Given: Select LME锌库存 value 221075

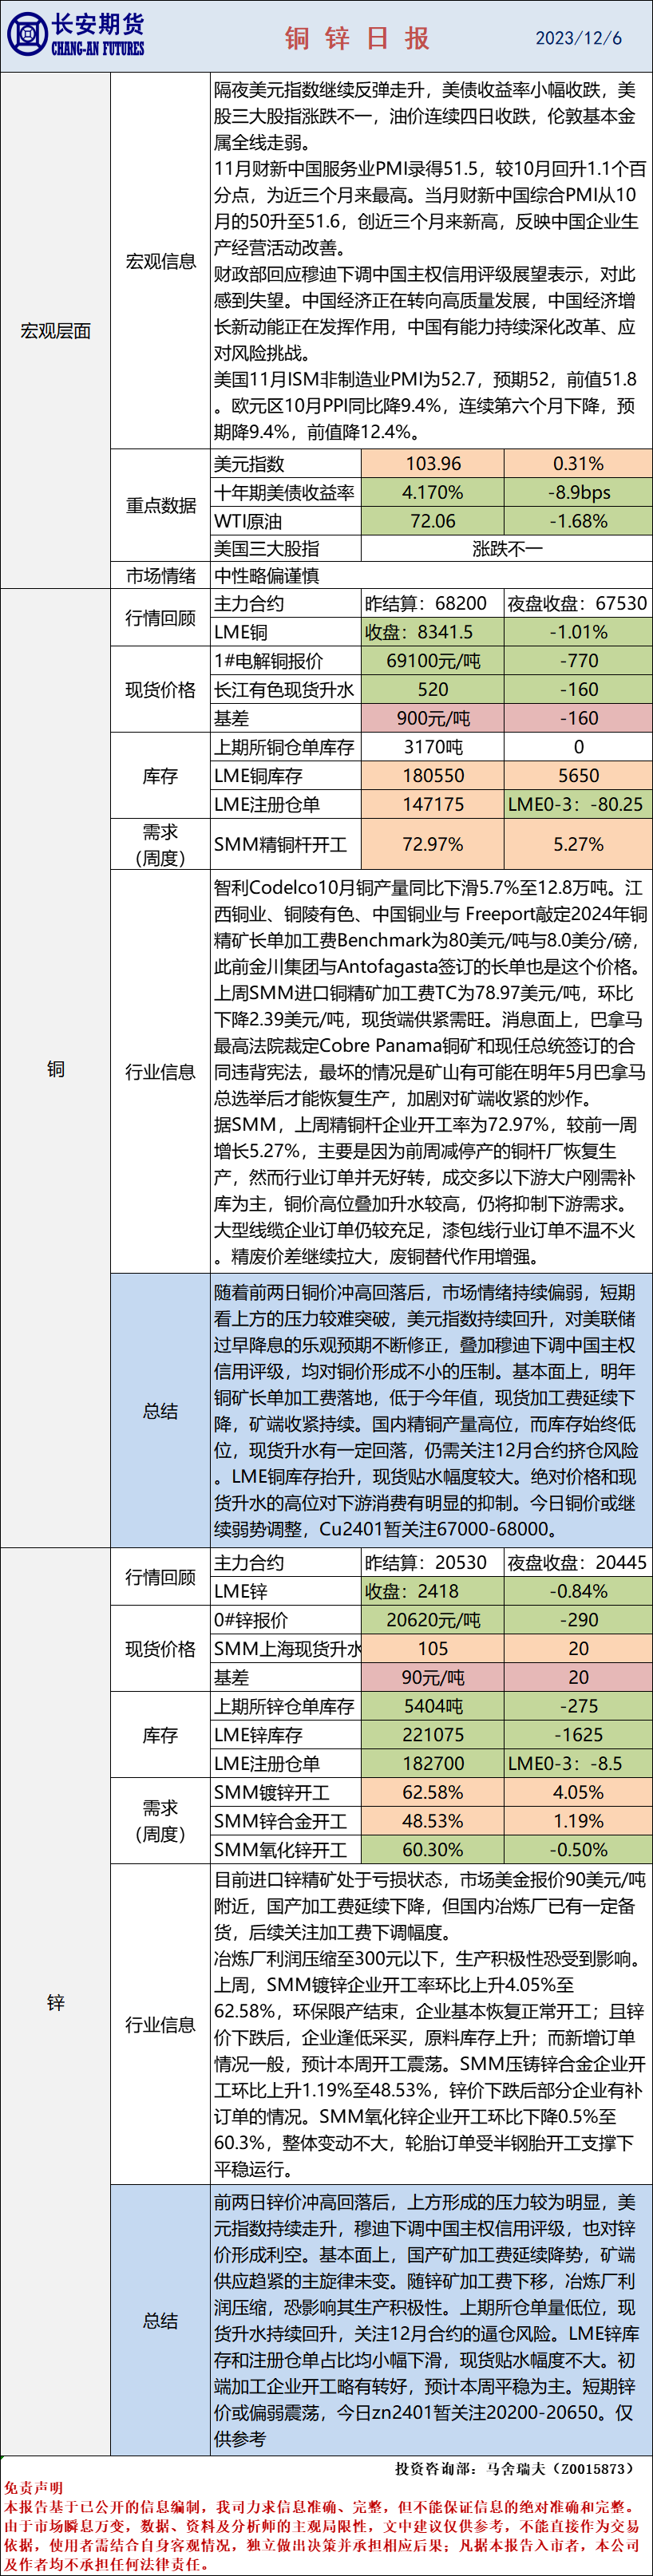Looking at the screenshot, I should point(432,1735).
